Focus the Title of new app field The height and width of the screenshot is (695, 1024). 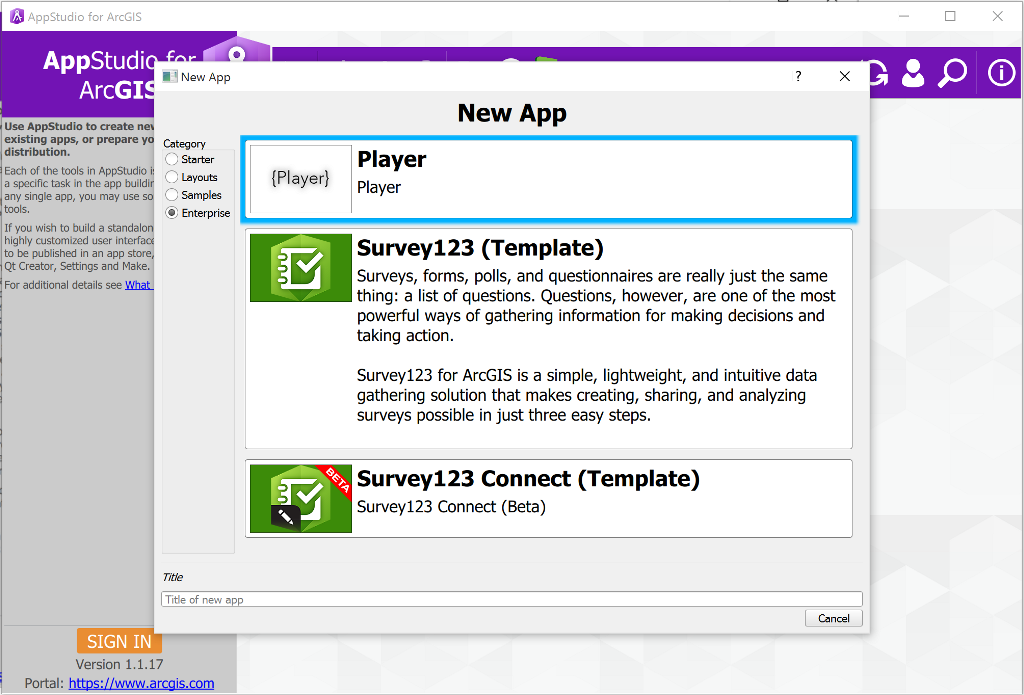tap(512, 599)
